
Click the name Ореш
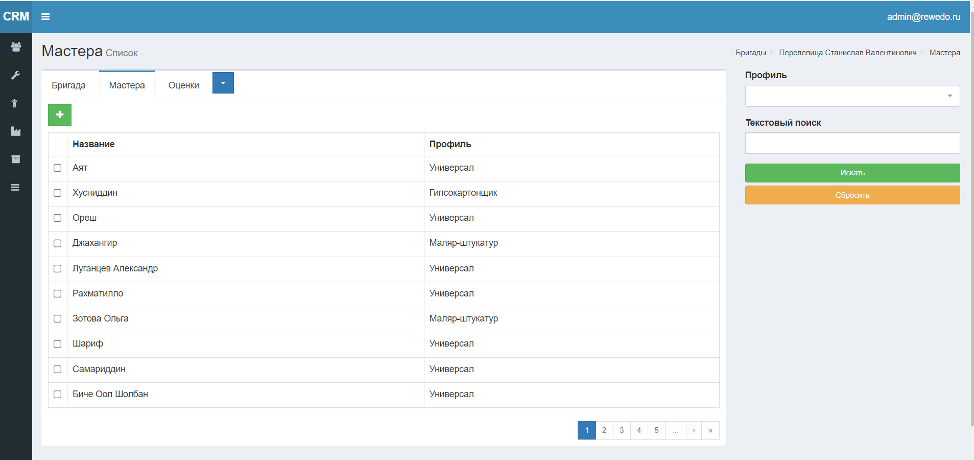(84, 218)
